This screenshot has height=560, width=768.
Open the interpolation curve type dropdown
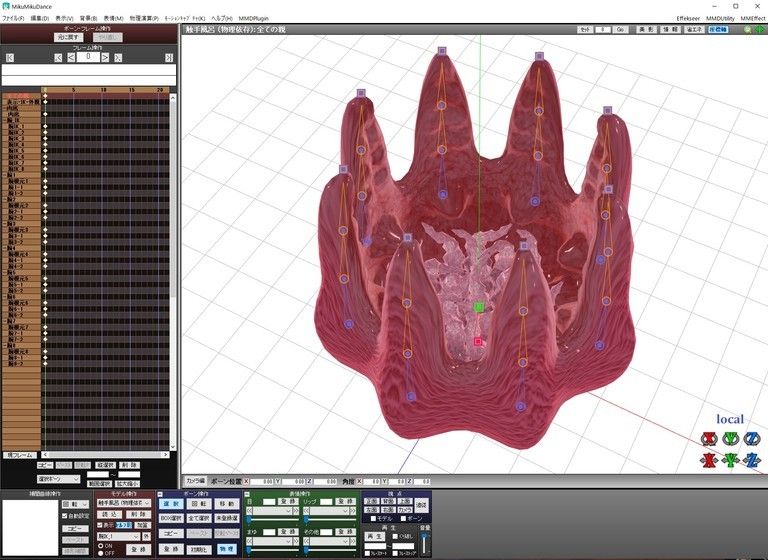coord(75,504)
